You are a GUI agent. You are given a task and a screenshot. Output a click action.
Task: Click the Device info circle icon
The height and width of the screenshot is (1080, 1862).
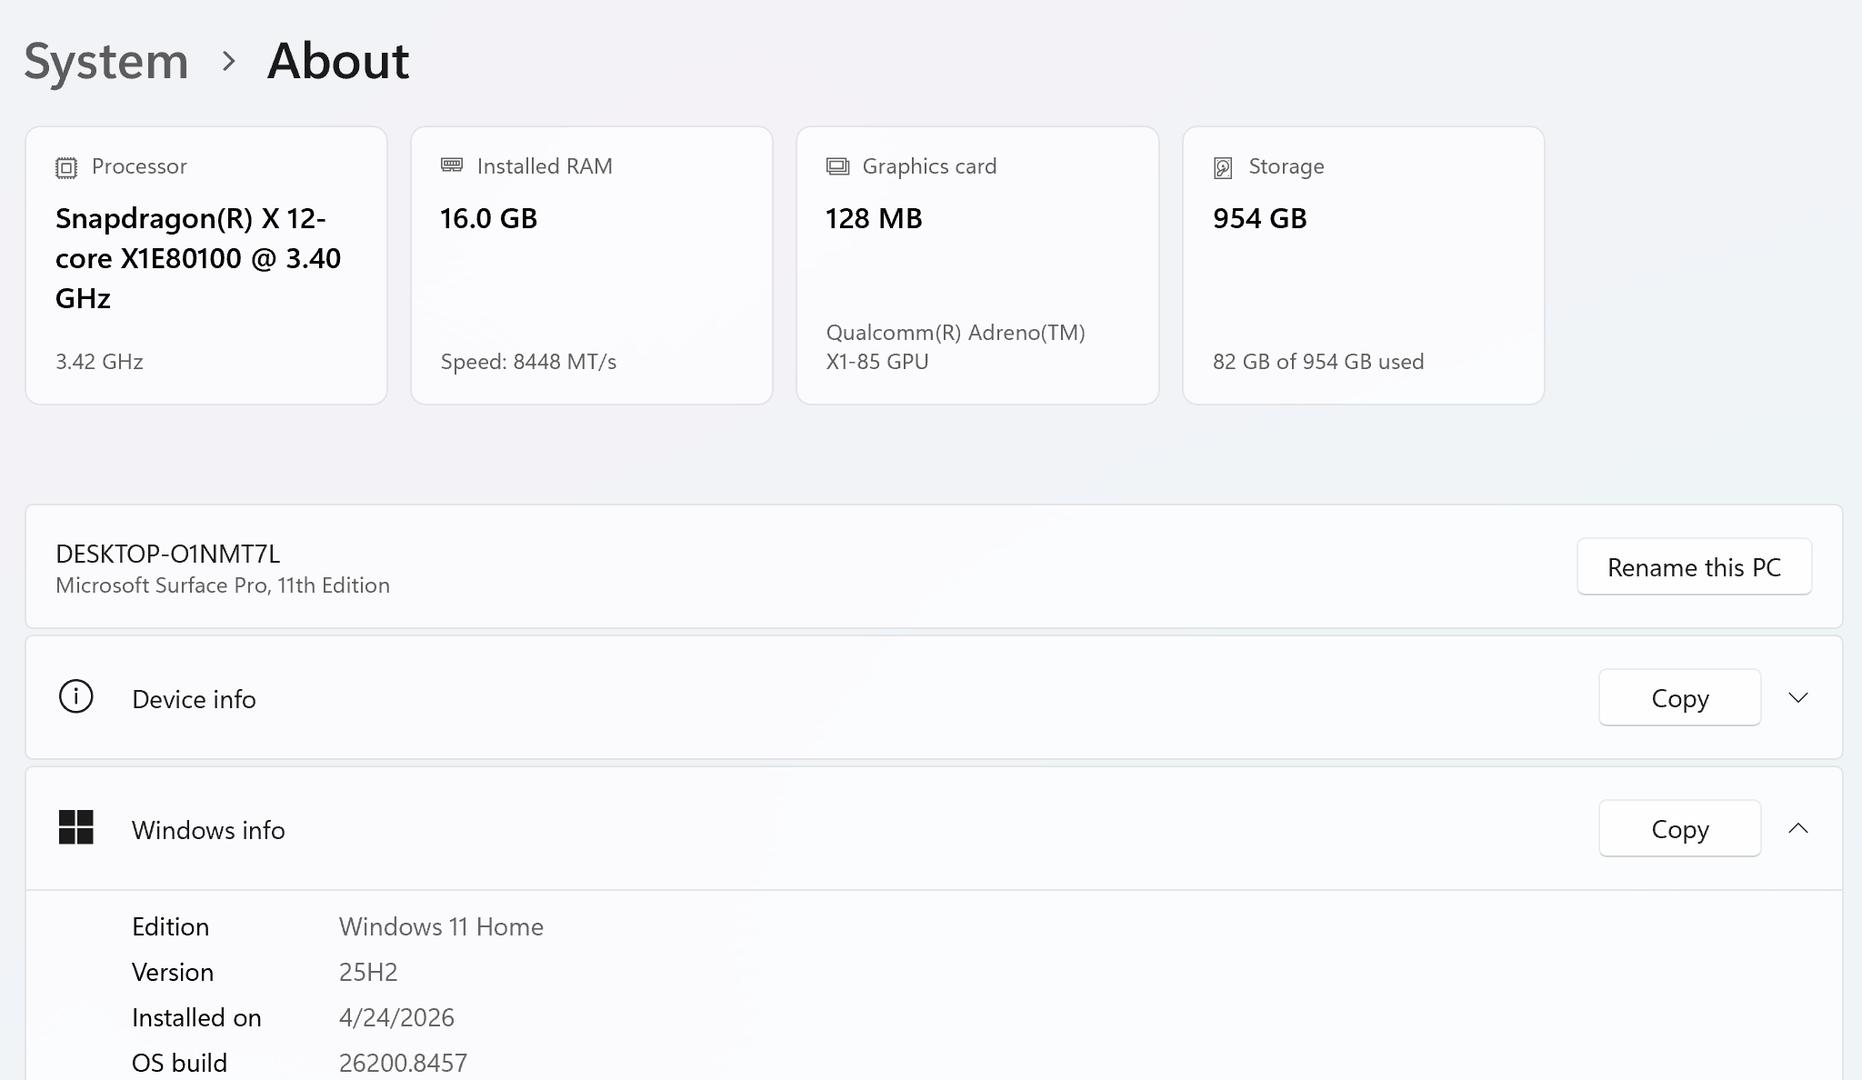click(x=76, y=696)
